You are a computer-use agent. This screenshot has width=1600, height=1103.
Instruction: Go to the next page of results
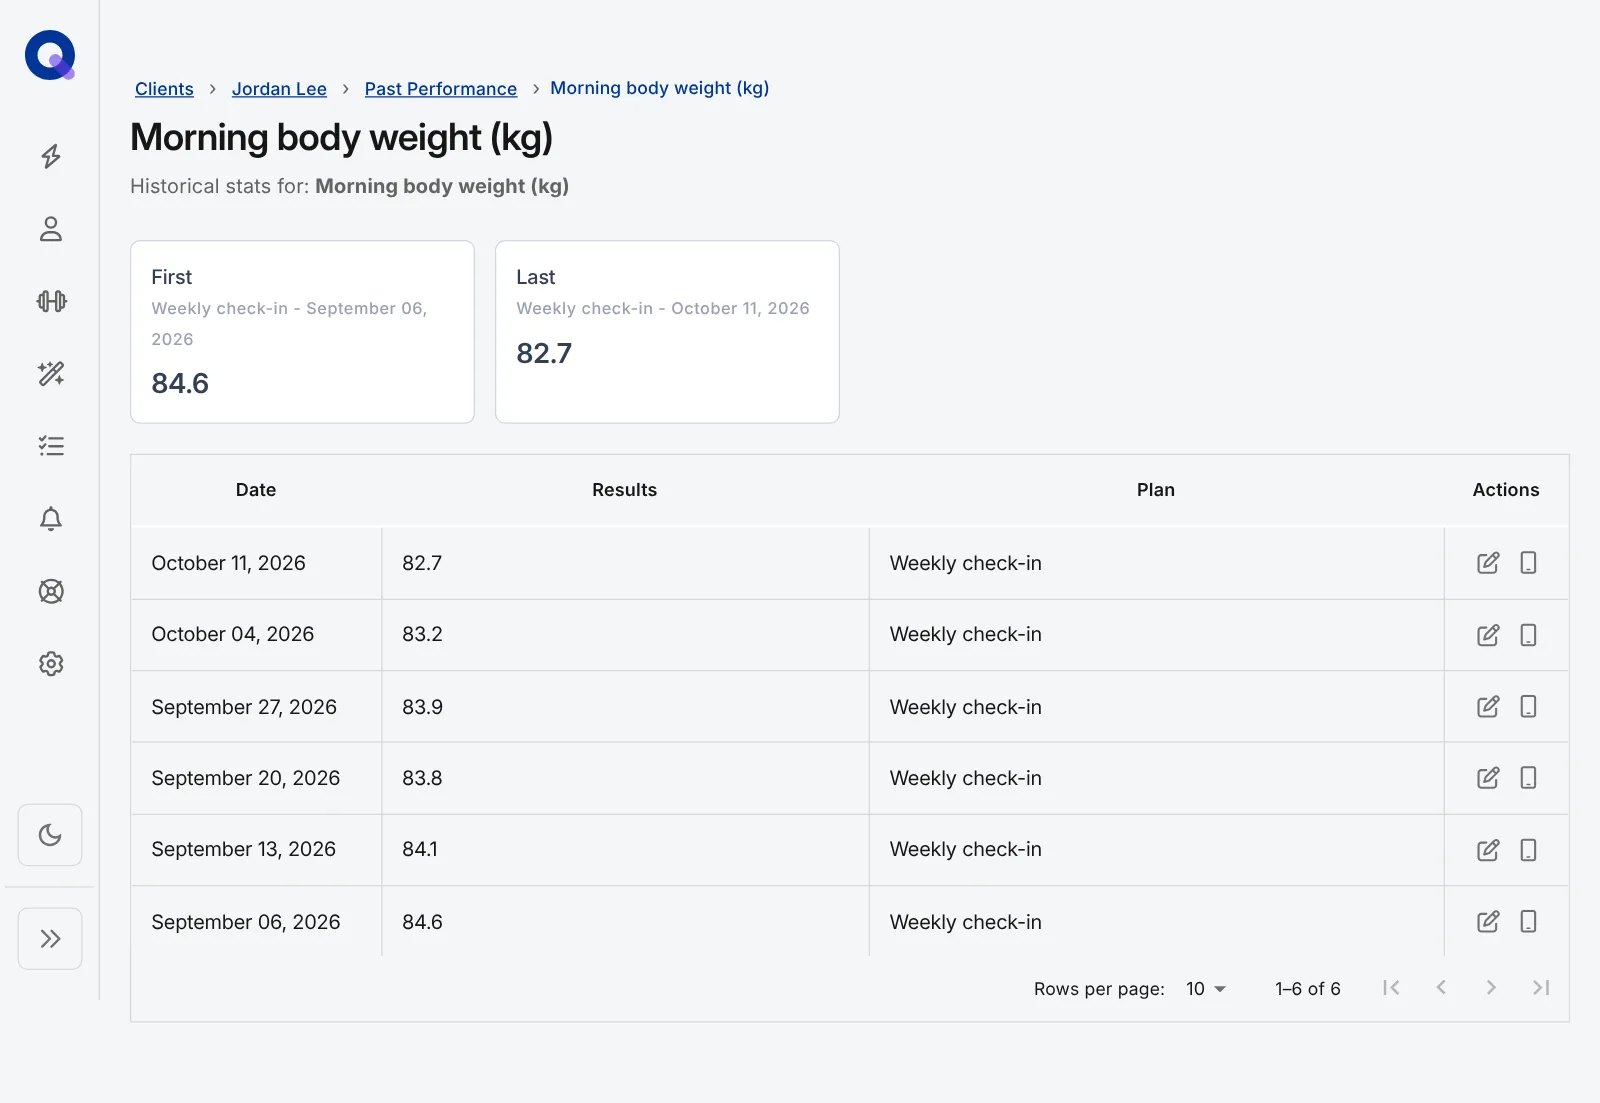(x=1491, y=988)
